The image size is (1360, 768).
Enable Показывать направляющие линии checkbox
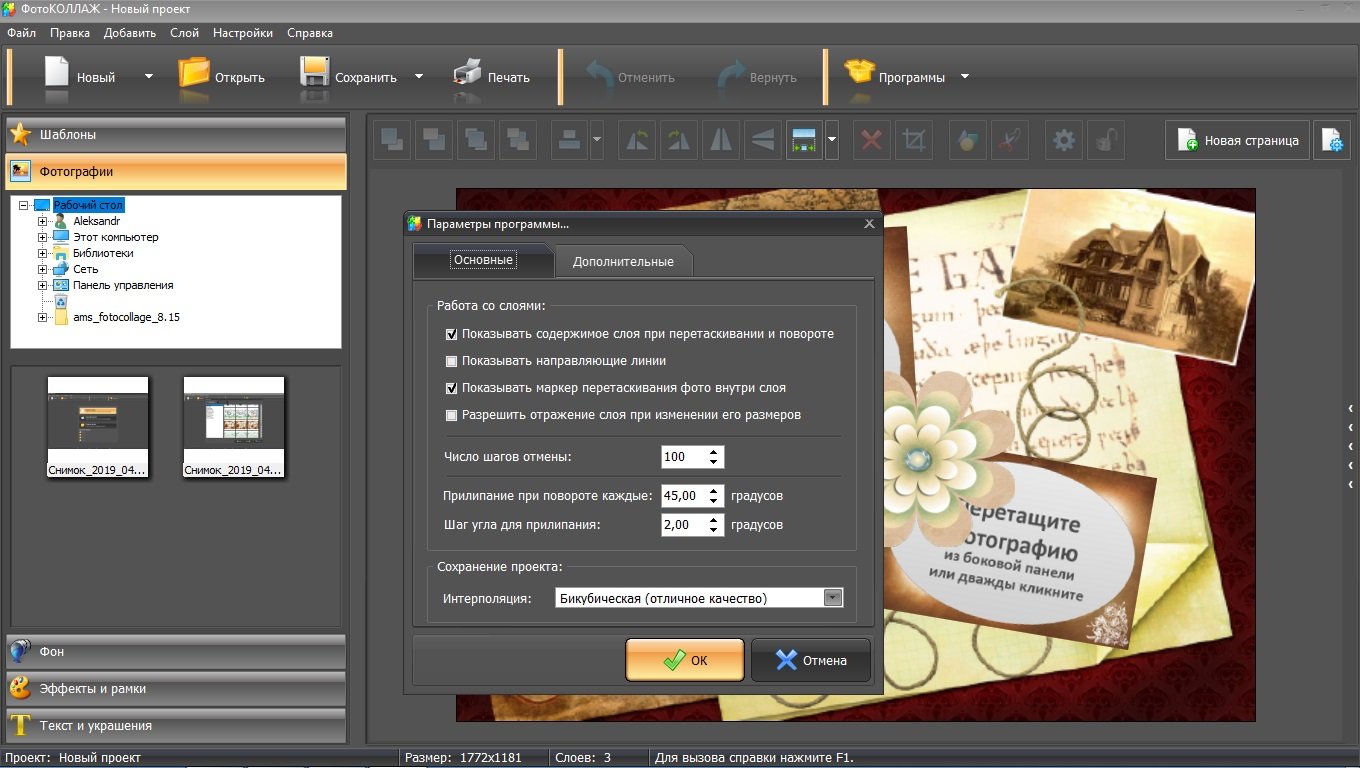point(451,361)
